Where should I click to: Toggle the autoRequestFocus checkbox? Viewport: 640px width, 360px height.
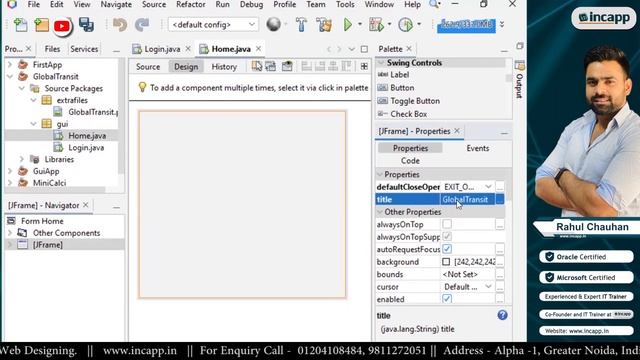(447, 249)
